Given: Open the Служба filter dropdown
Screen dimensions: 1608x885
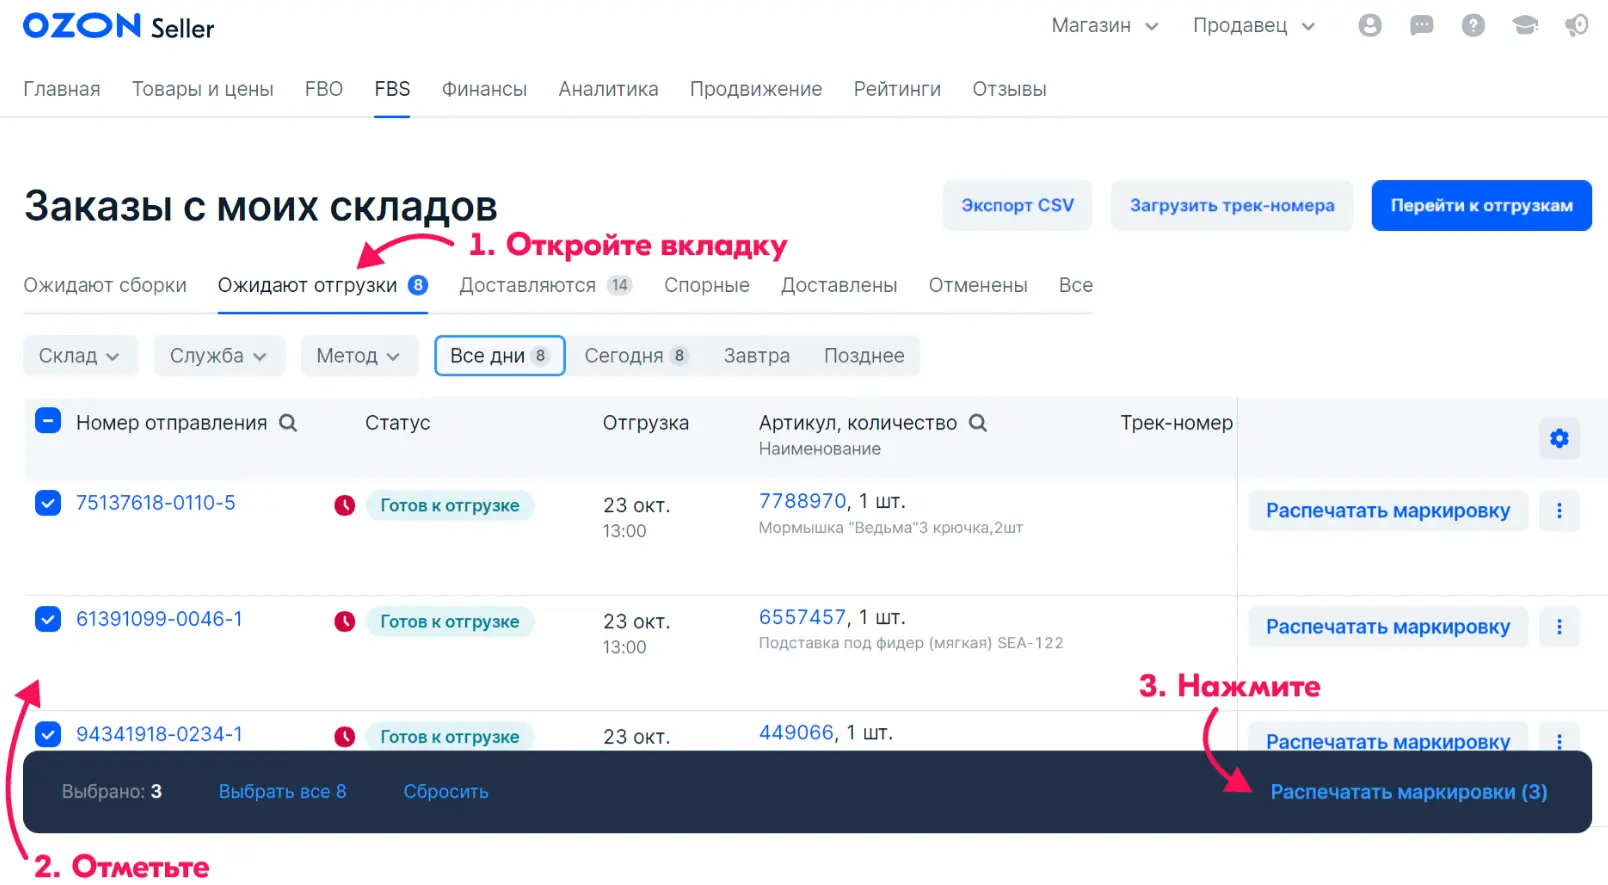Looking at the screenshot, I should 219,356.
